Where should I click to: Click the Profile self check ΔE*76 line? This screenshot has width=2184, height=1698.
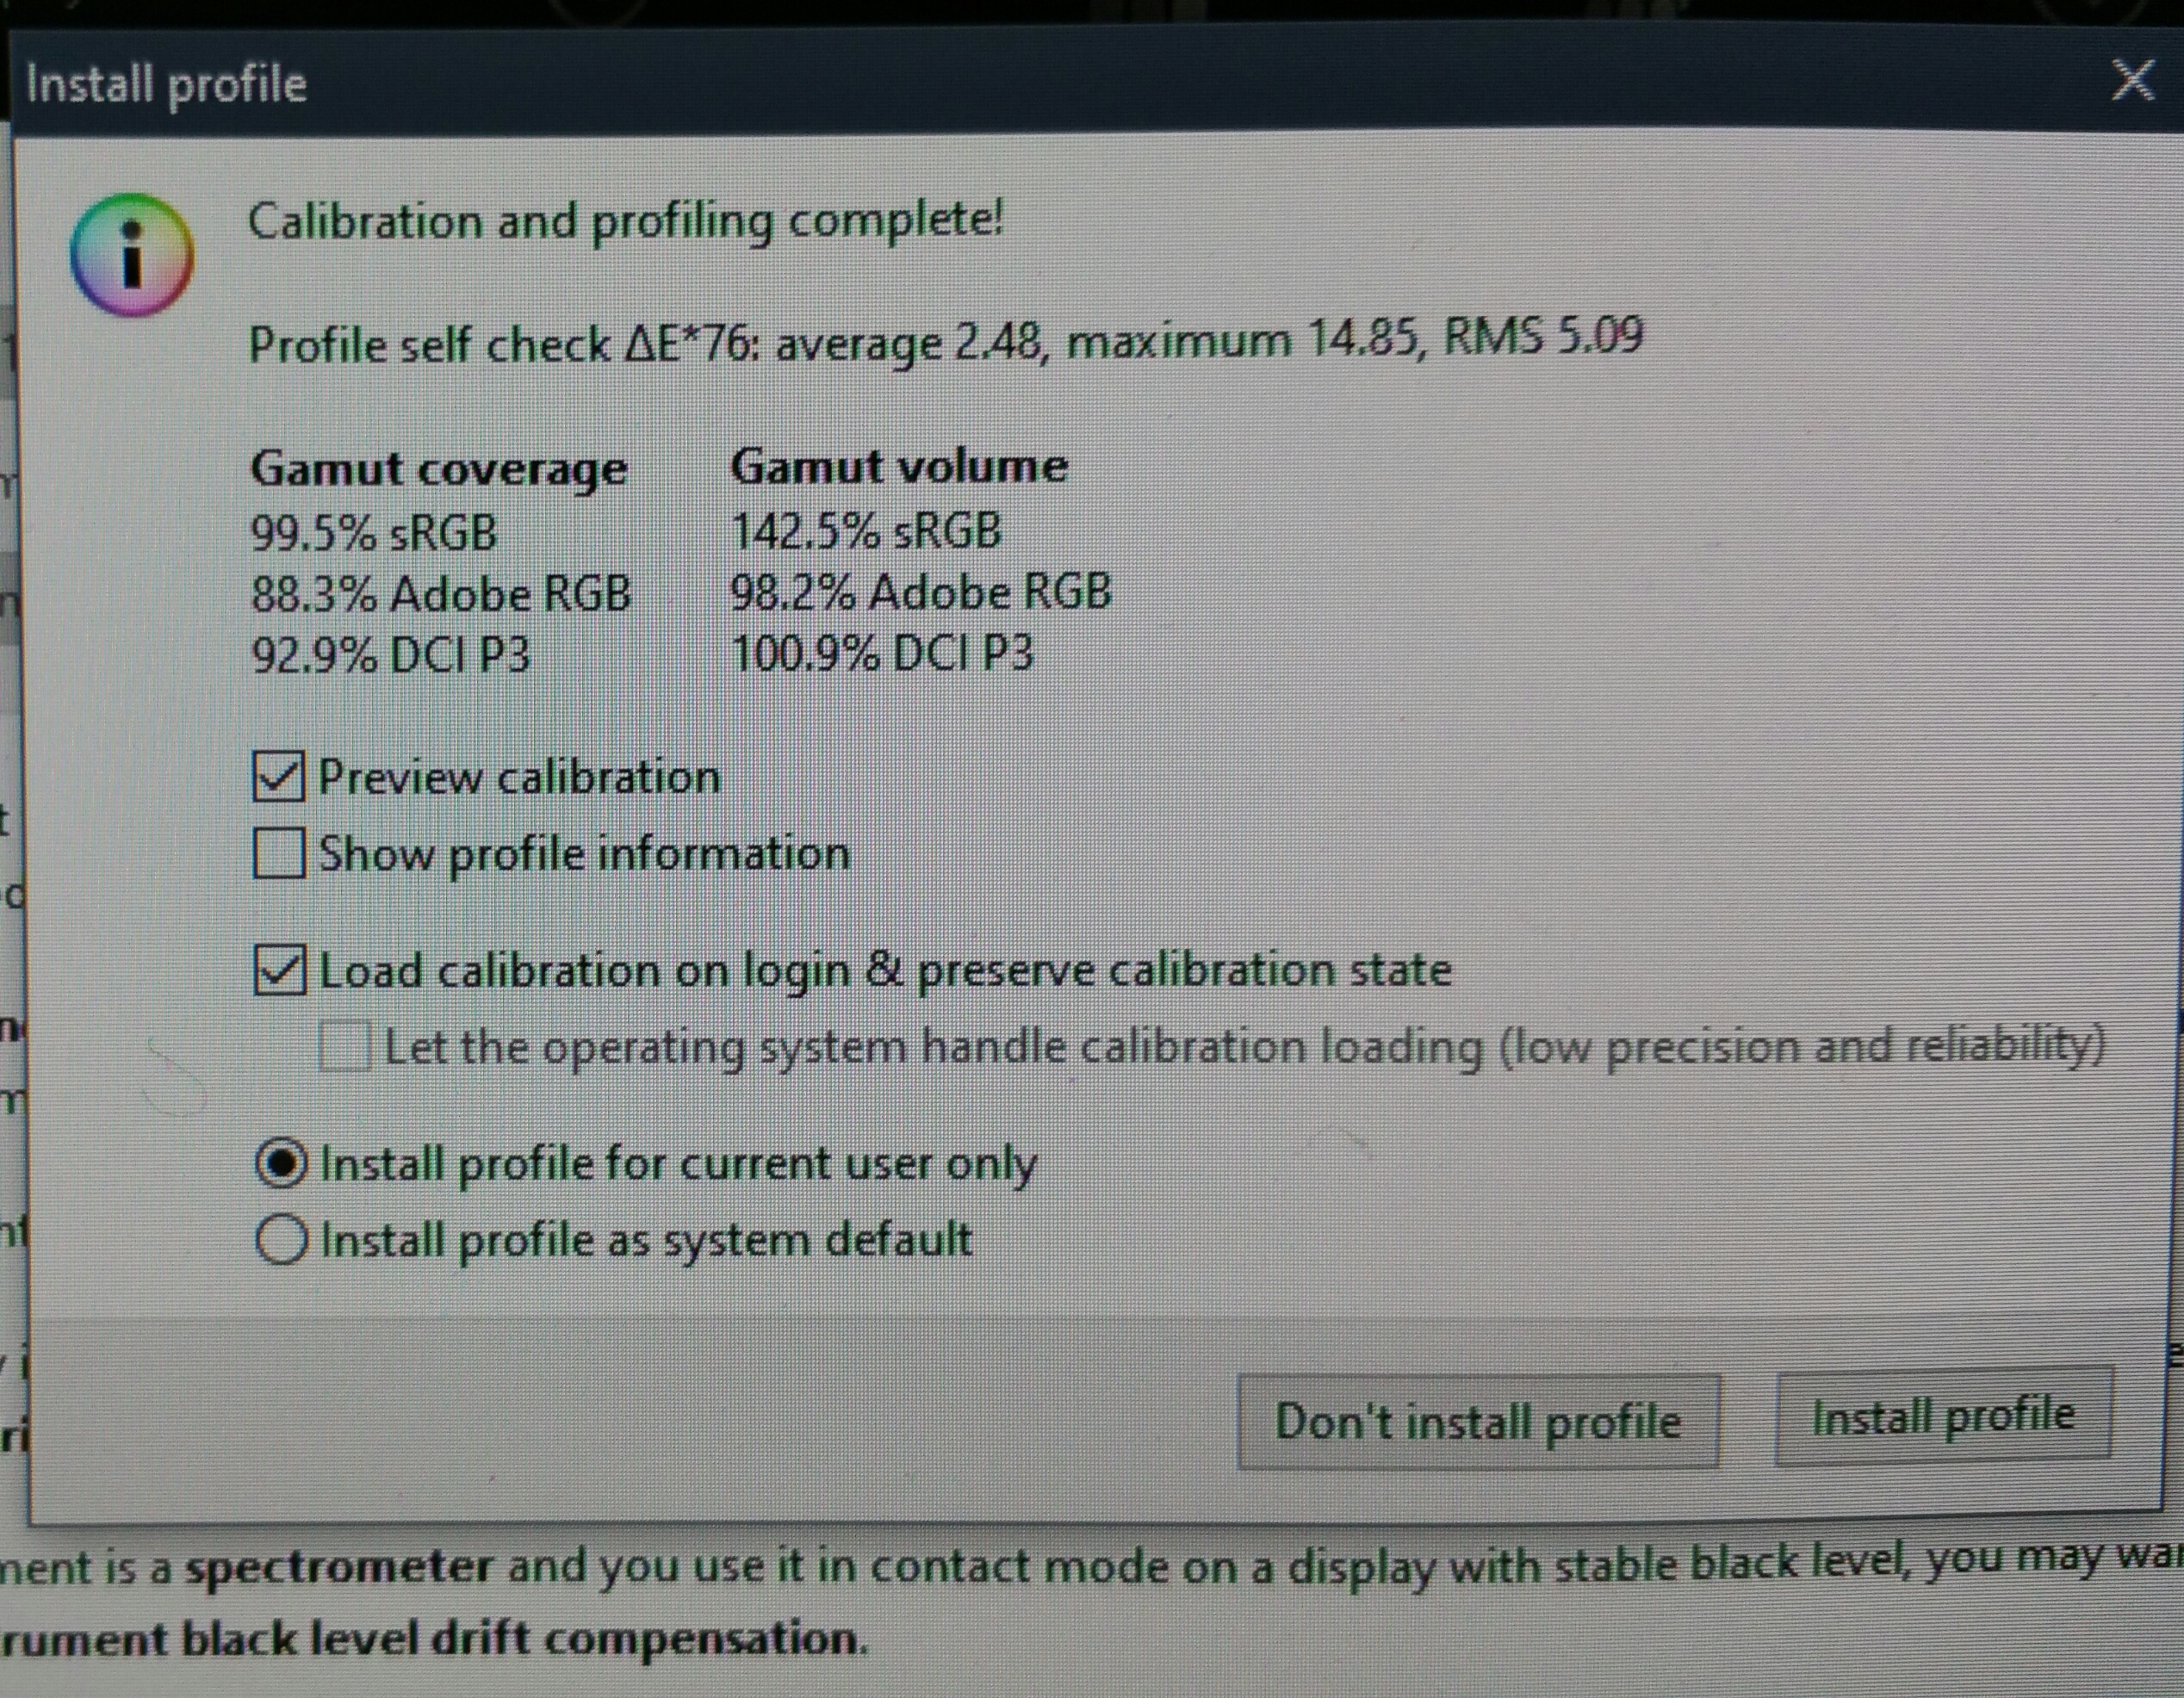pos(945,342)
